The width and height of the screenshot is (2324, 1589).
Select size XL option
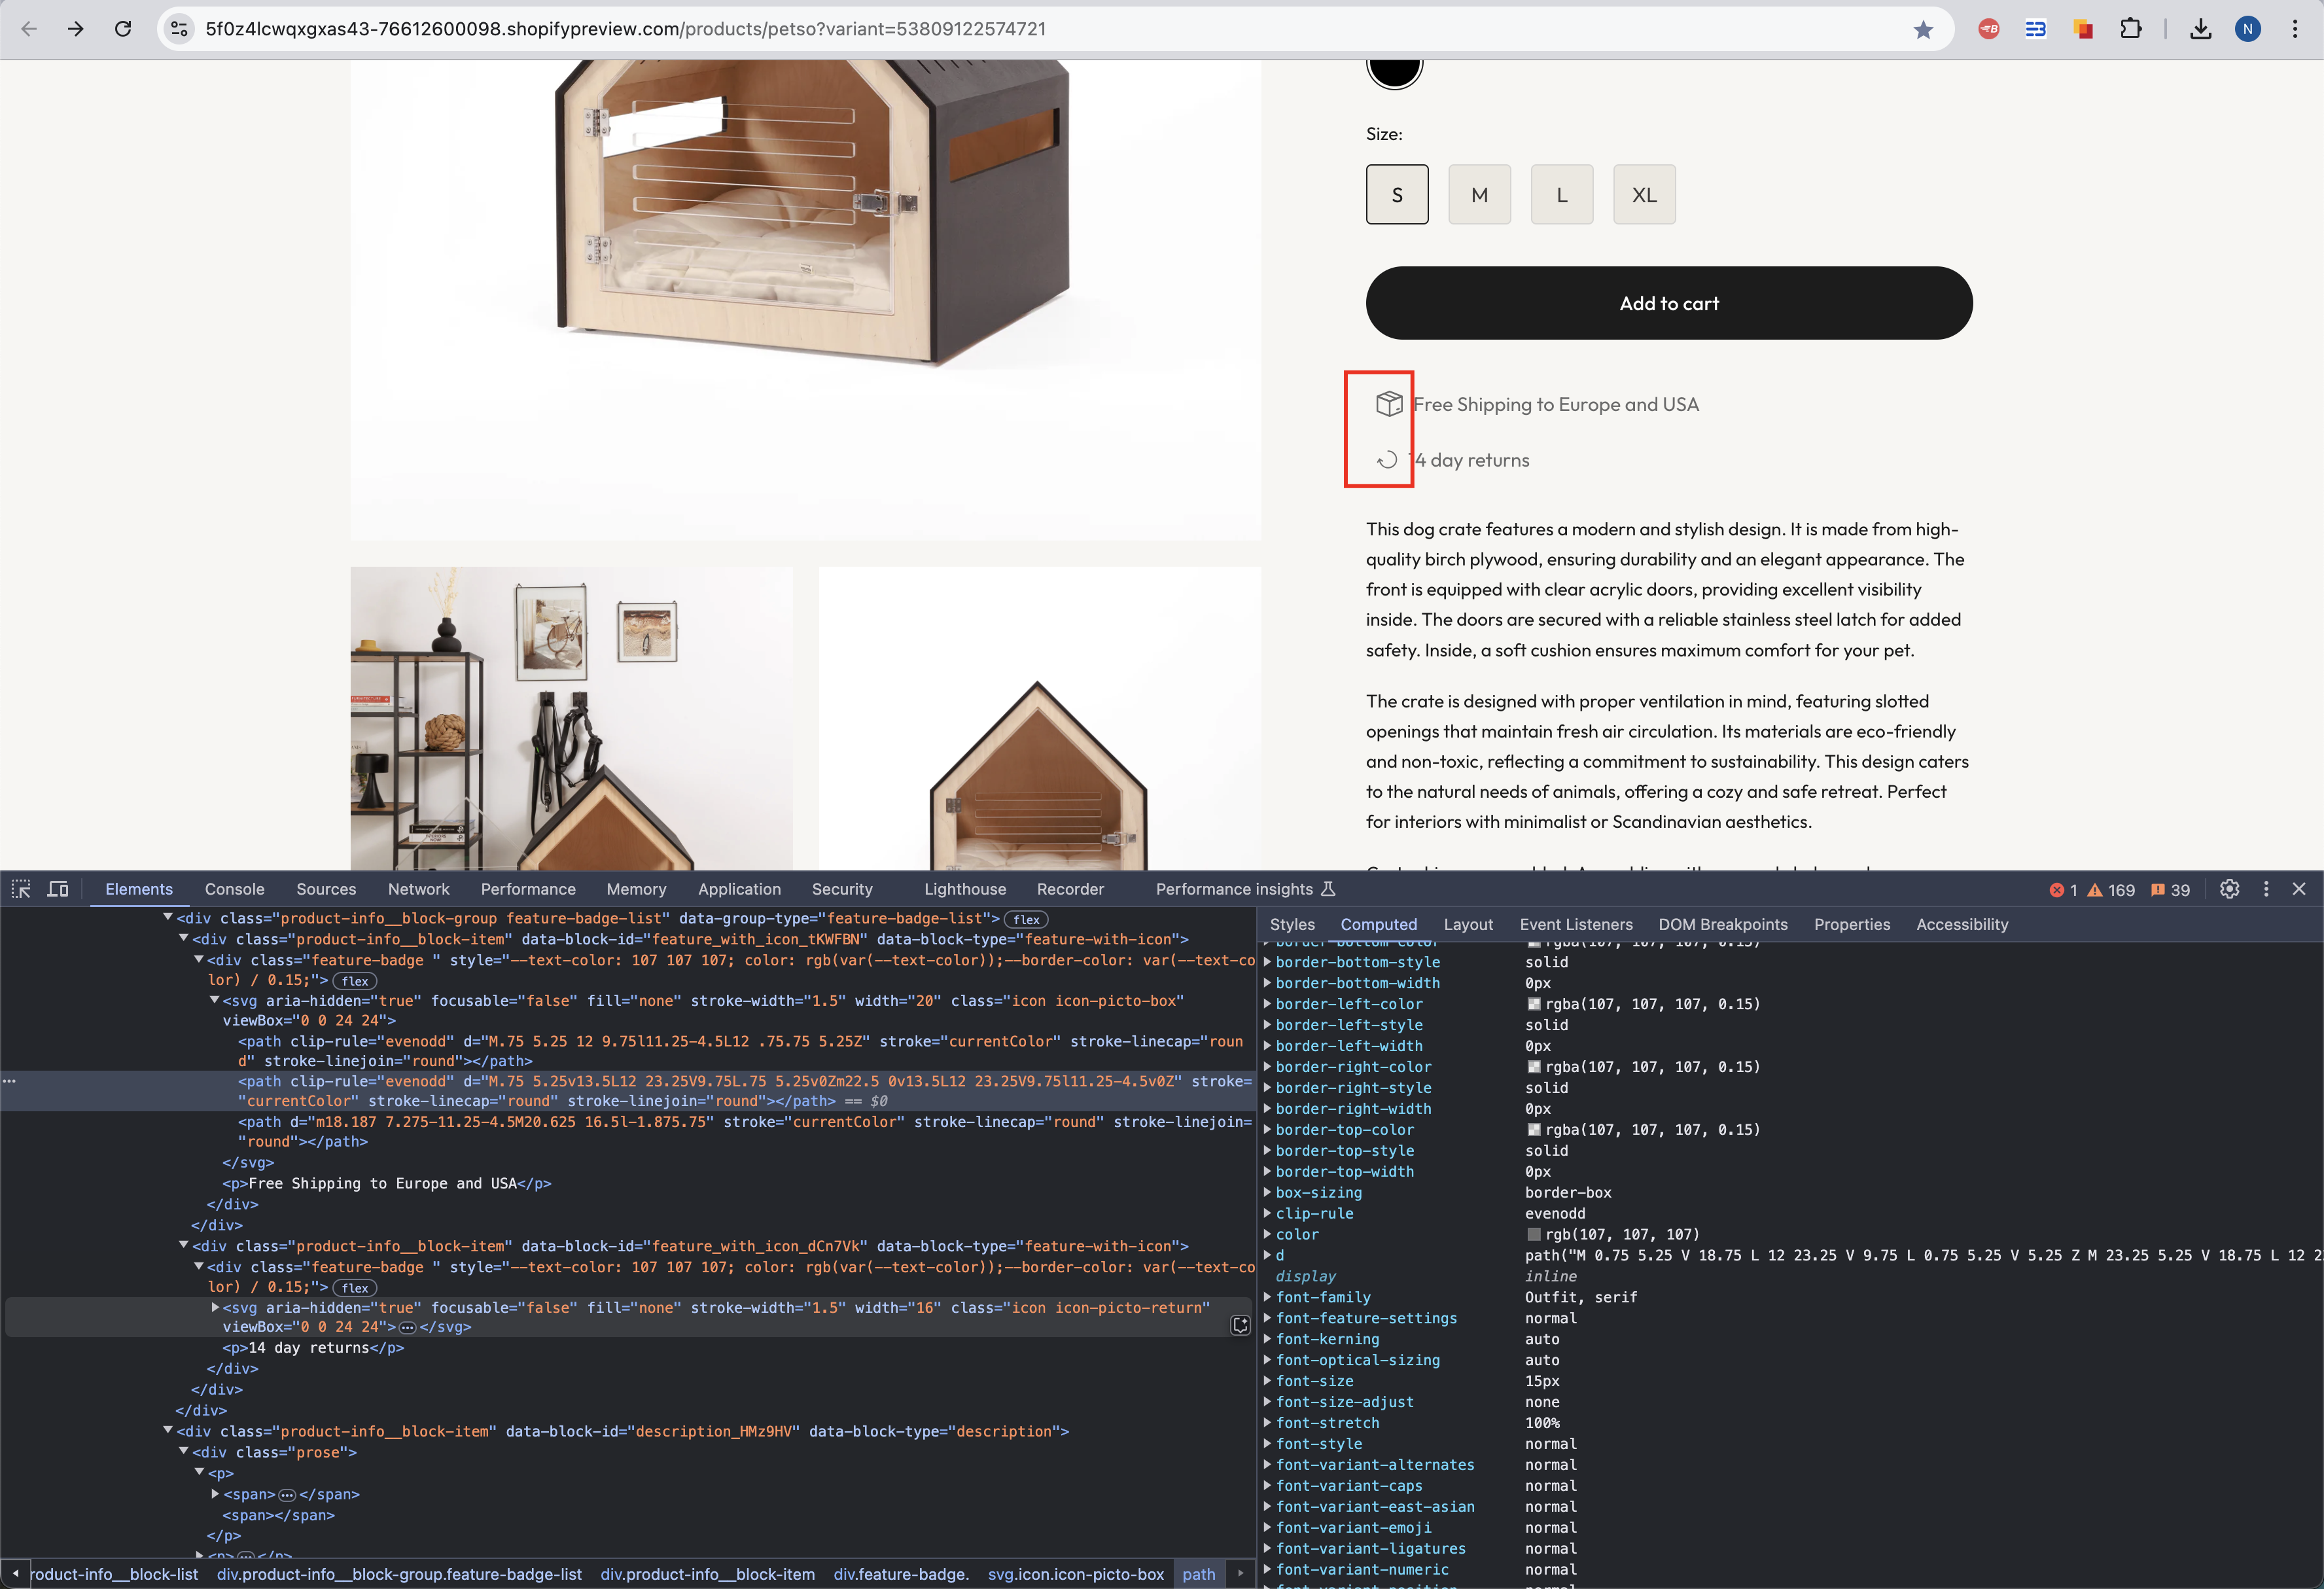1644,195
